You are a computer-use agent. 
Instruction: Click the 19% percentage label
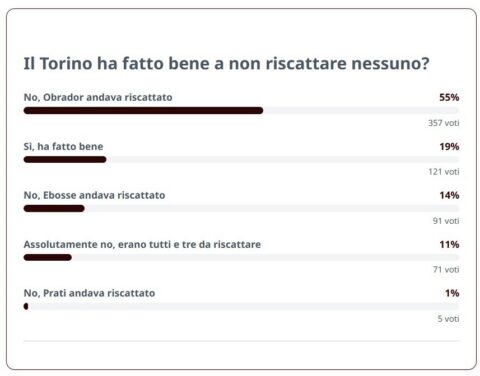(x=449, y=146)
